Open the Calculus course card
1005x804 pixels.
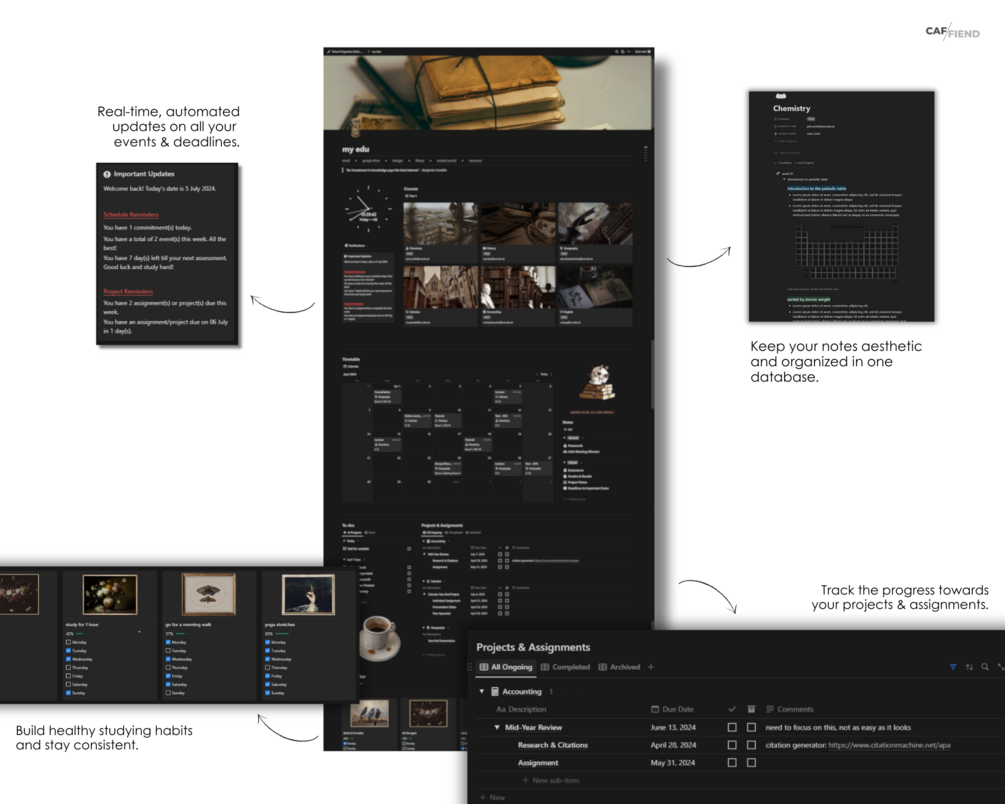[x=441, y=296]
